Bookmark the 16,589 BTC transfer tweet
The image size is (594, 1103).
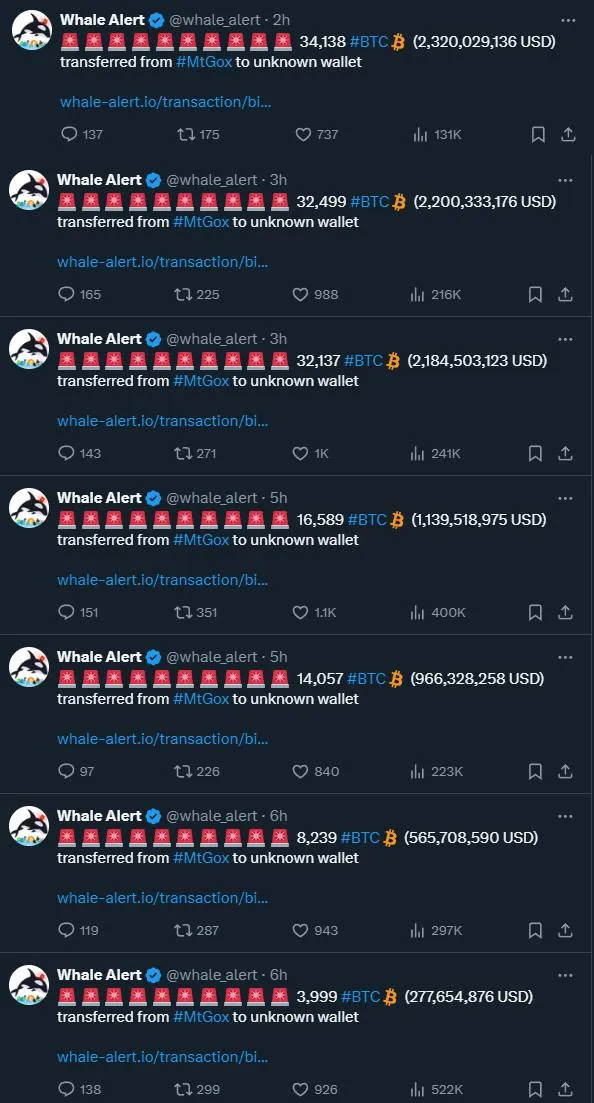536,612
